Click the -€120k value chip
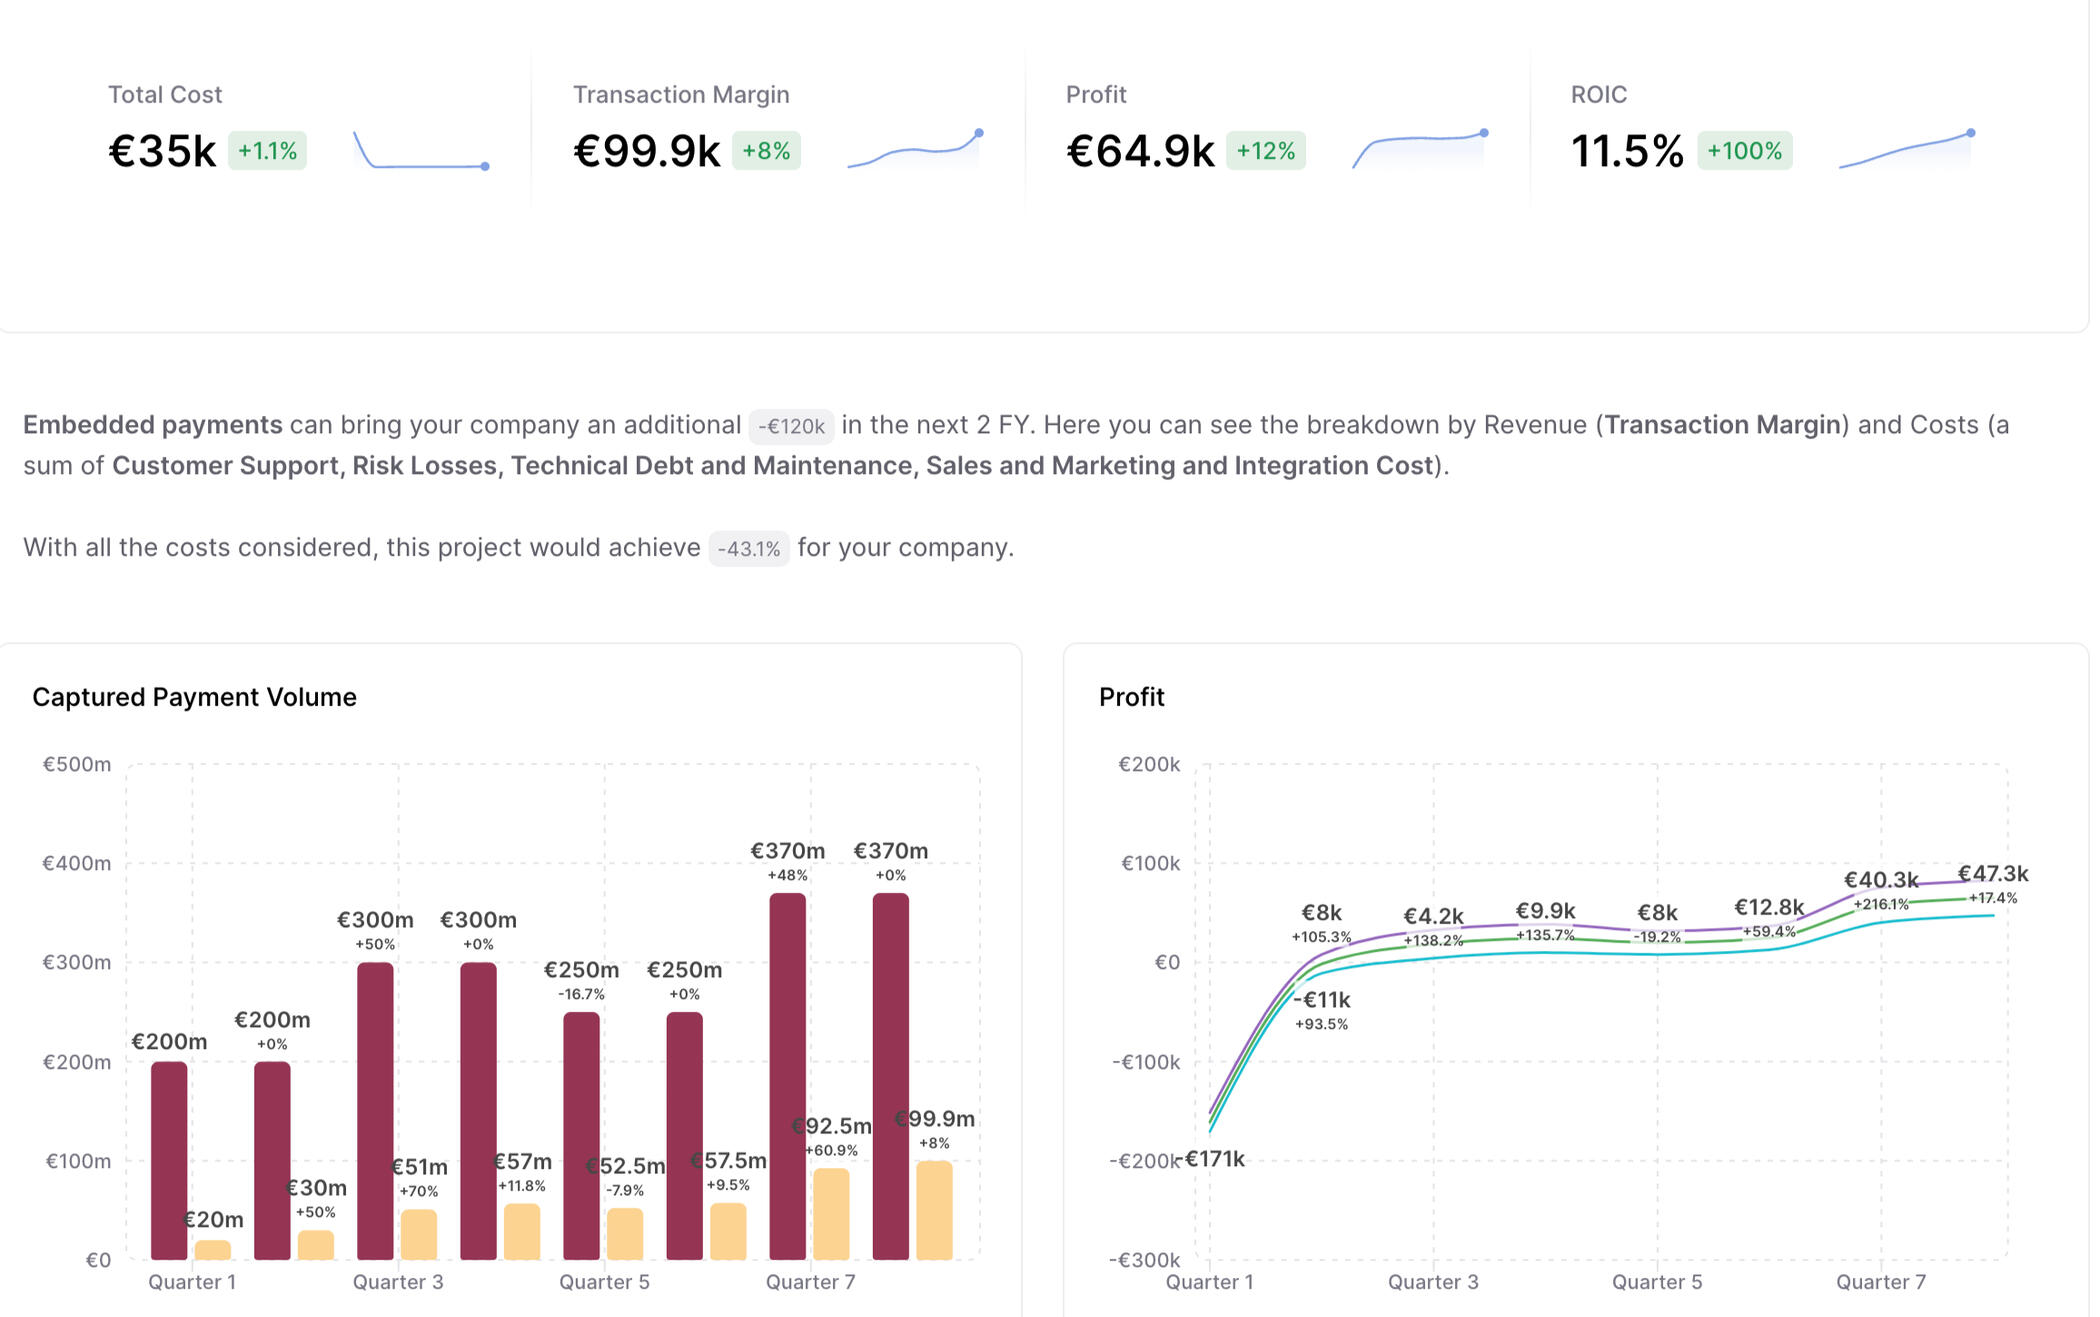The width and height of the screenshot is (2100, 1317). click(x=790, y=426)
